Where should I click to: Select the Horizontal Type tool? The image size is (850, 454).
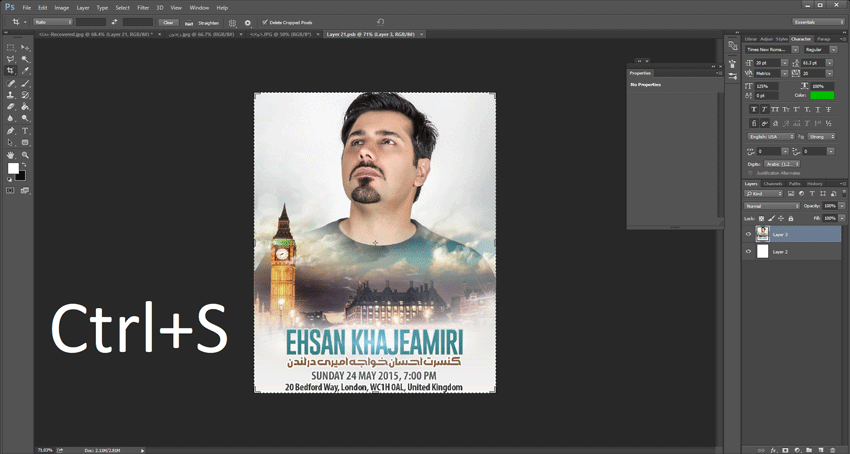25,131
